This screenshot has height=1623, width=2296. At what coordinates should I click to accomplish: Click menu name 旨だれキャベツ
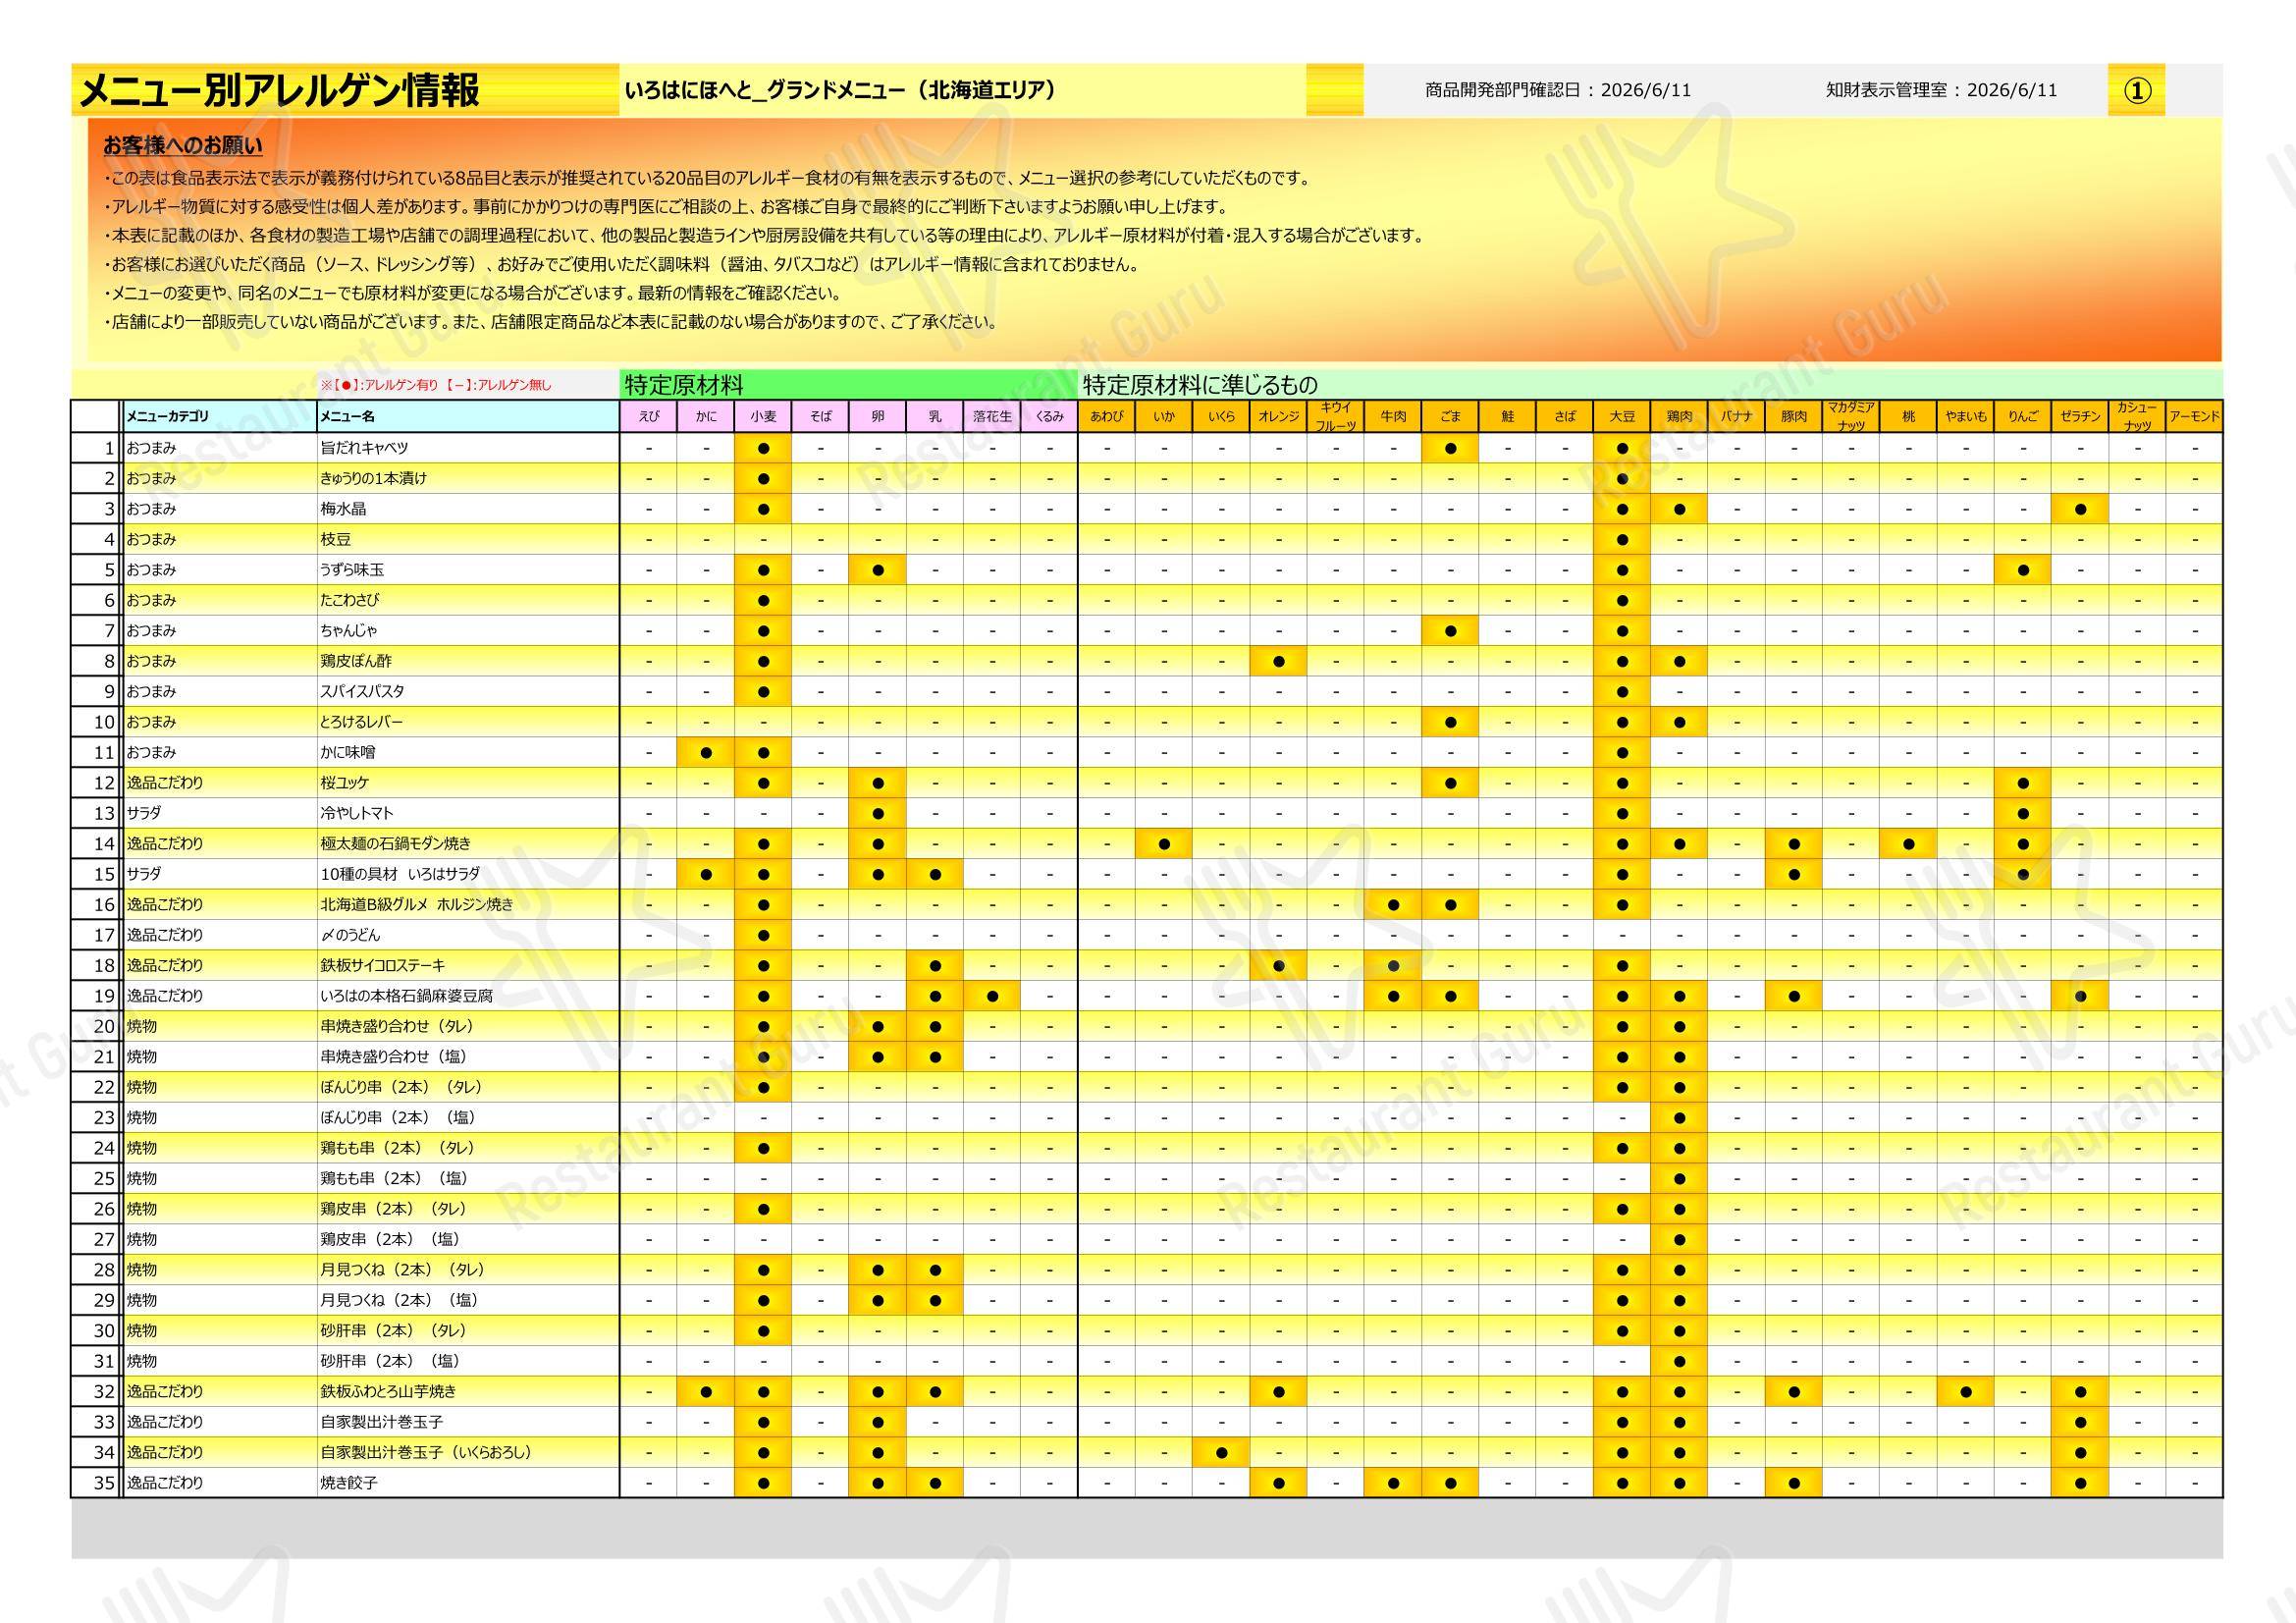[x=365, y=448]
